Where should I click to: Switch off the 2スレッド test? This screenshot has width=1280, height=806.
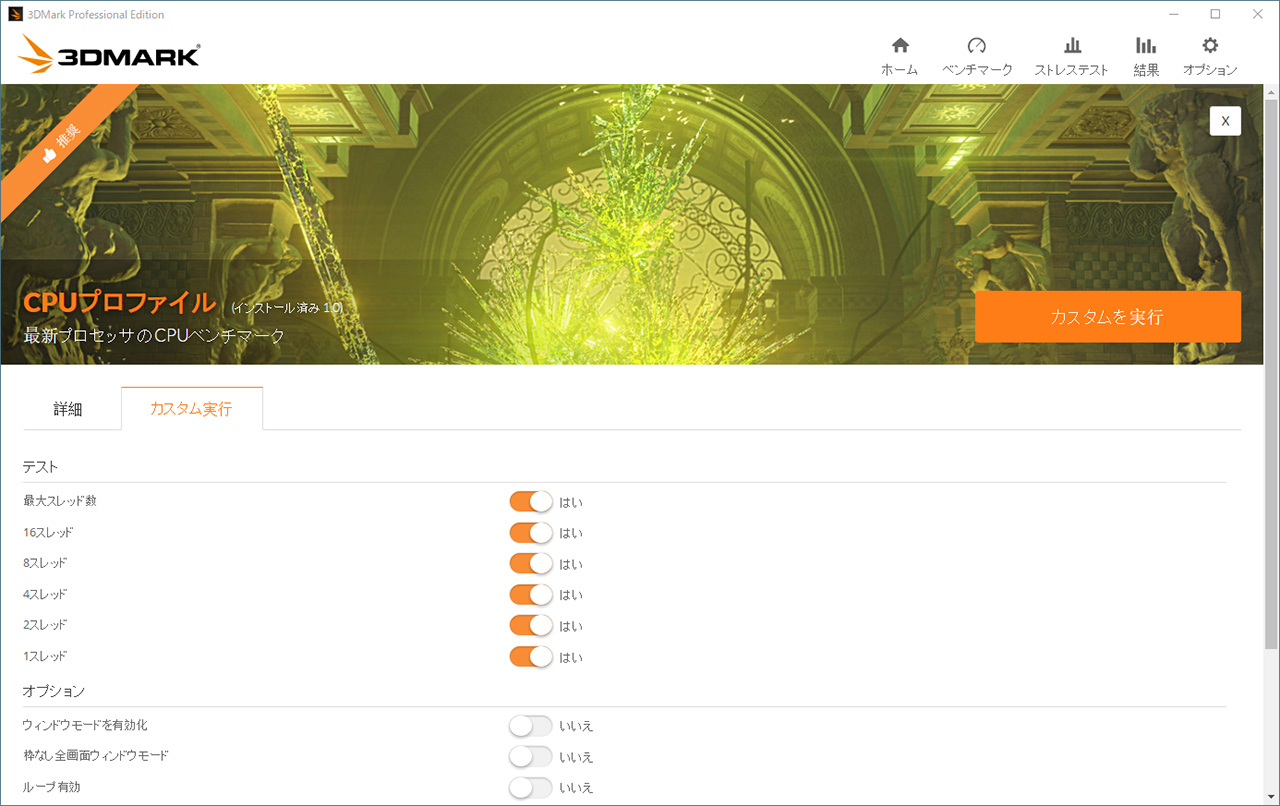(x=531, y=625)
